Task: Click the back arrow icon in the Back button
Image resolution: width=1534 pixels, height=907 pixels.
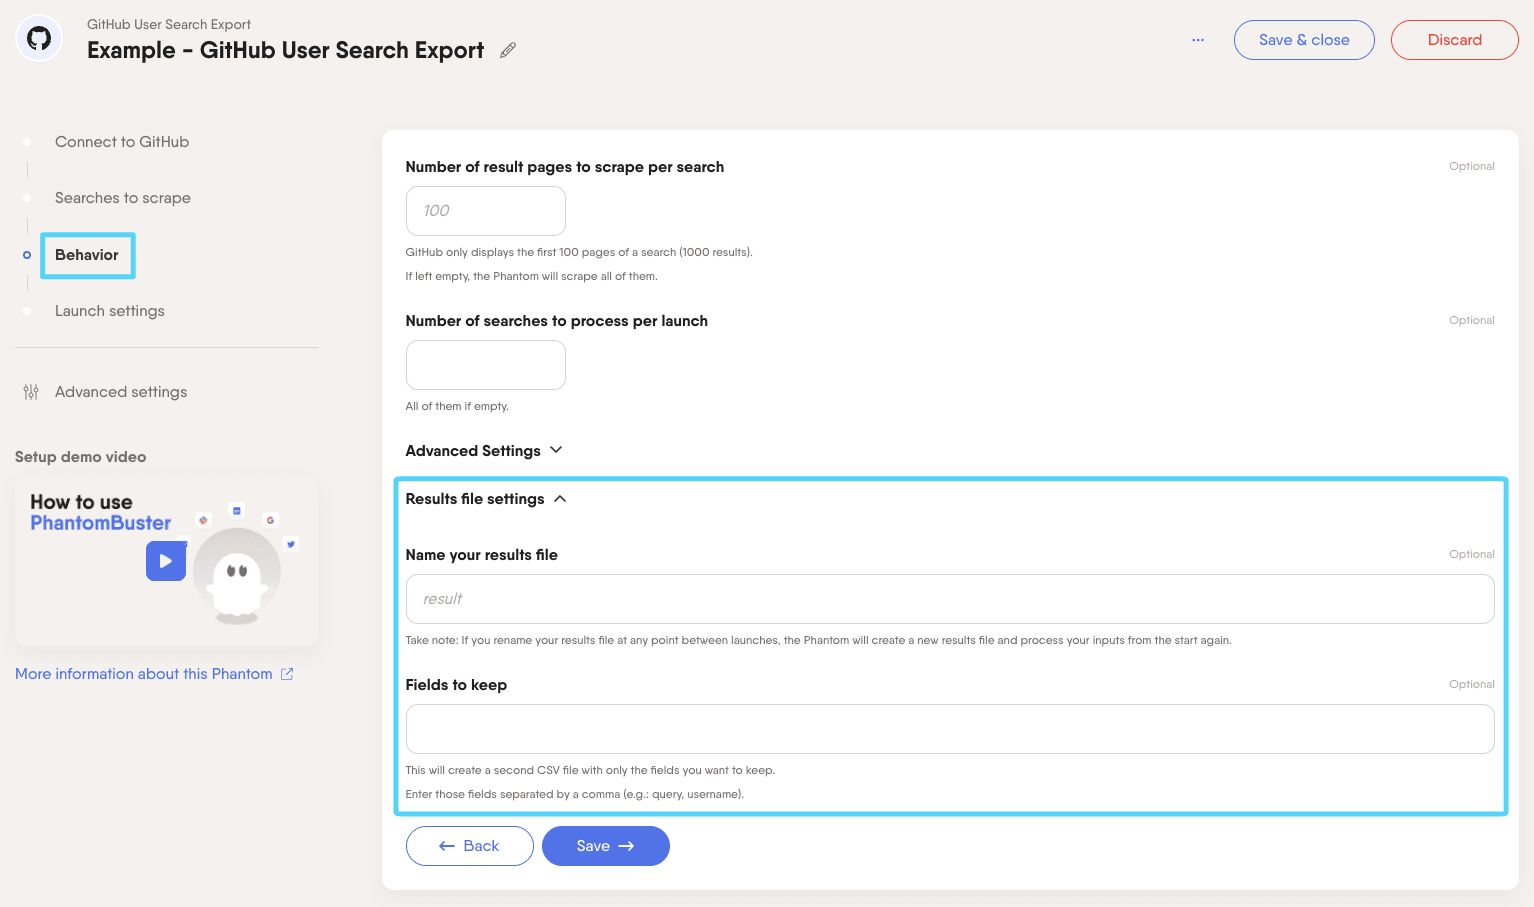Action: tap(447, 846)
